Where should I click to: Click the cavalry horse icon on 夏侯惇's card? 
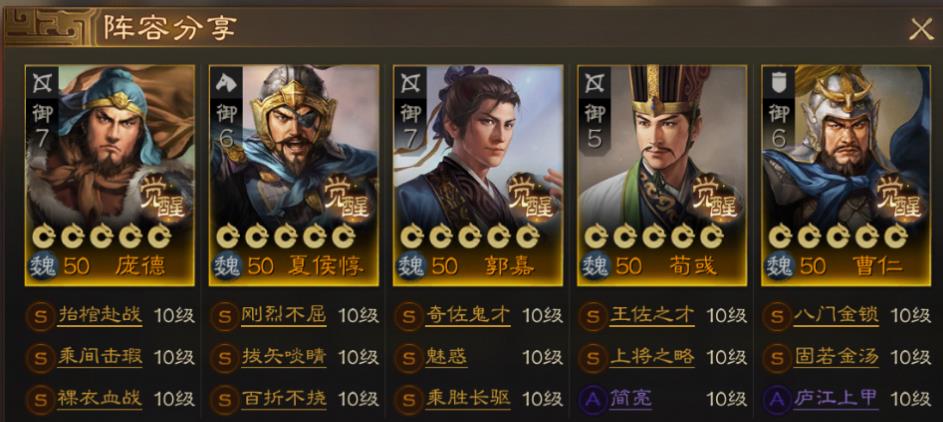coord(226,84)
